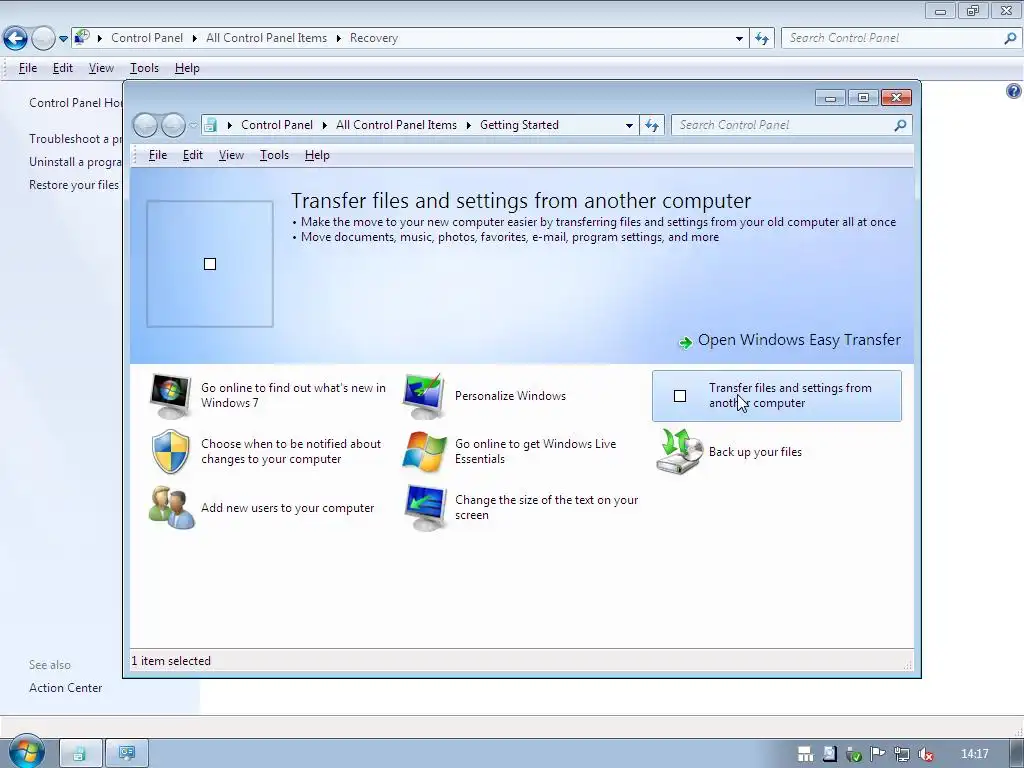Open the File menu in Getting Started window
This screenshot has width=1024, height=768.
pyautogui.click(x=157, y=155)
